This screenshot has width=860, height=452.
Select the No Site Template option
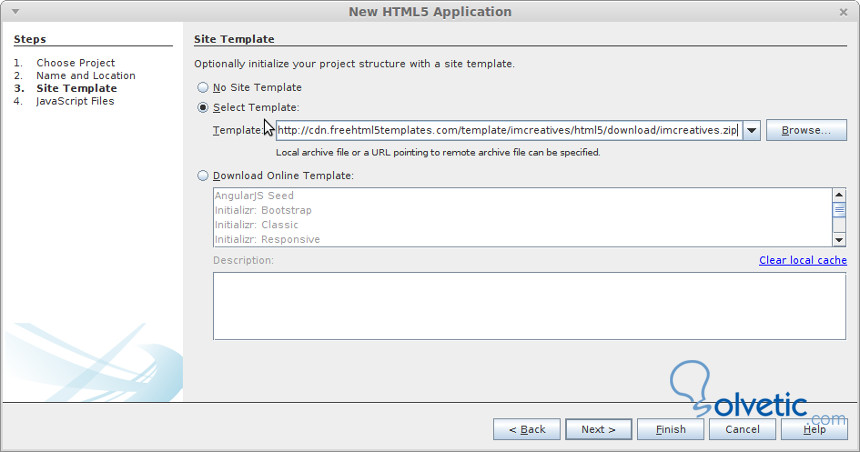click(204, 88)
